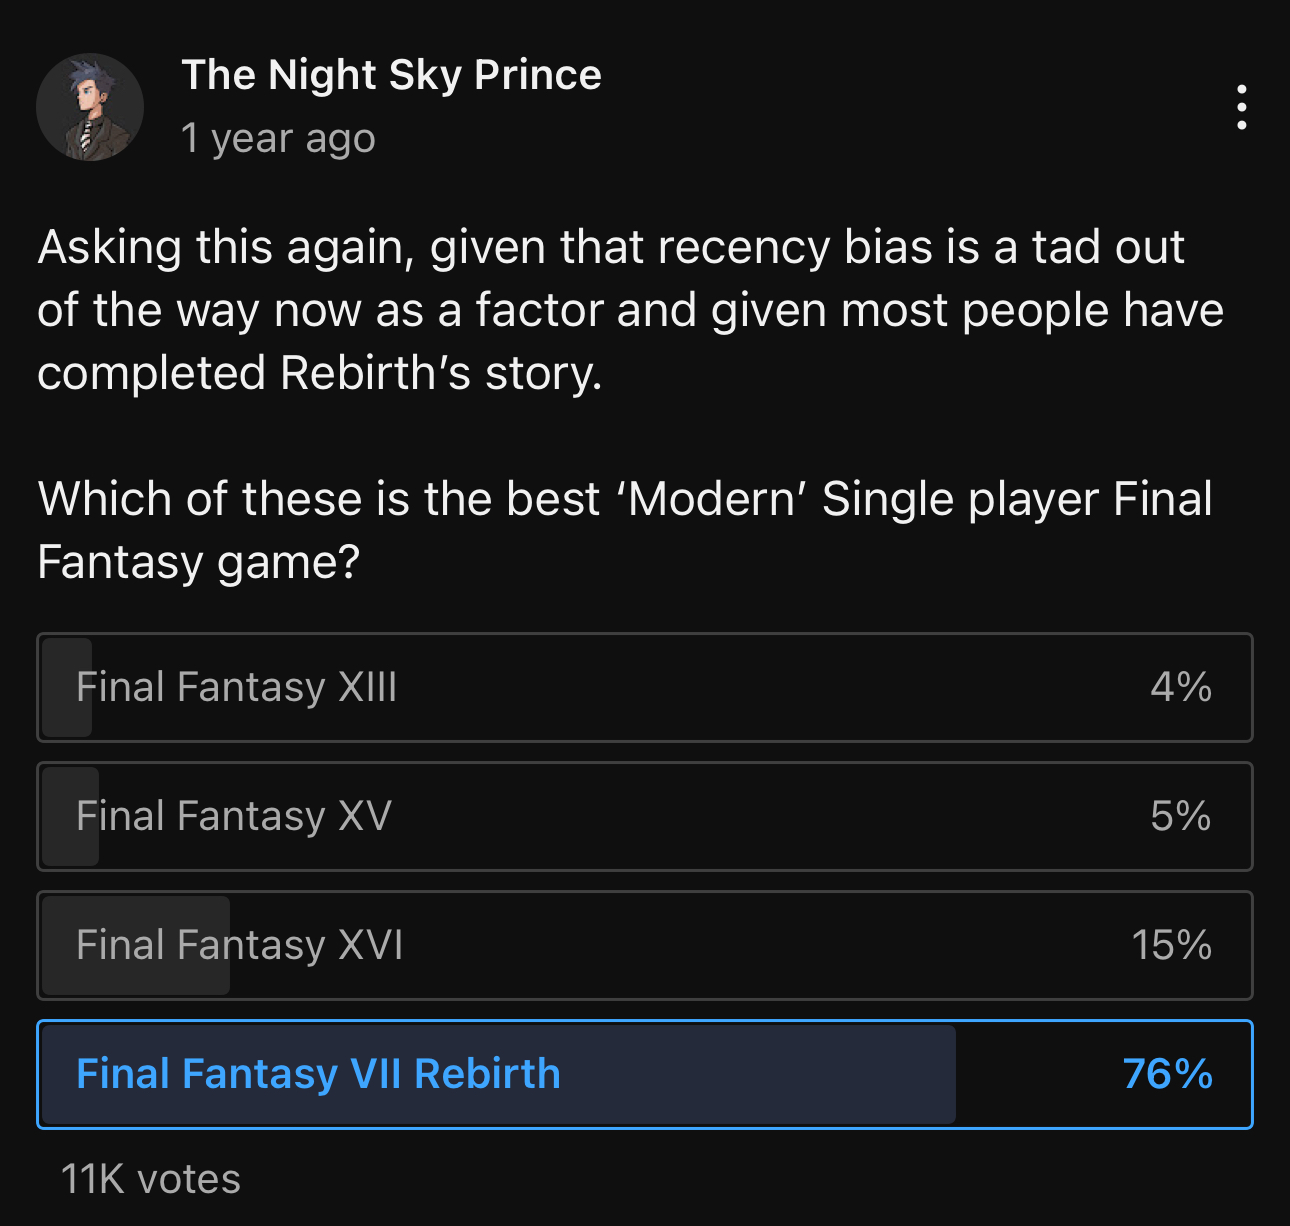This screenshot has height=1226, width=1290.
Task: Click the 15% result for XVI
Action: [1171, 946]
